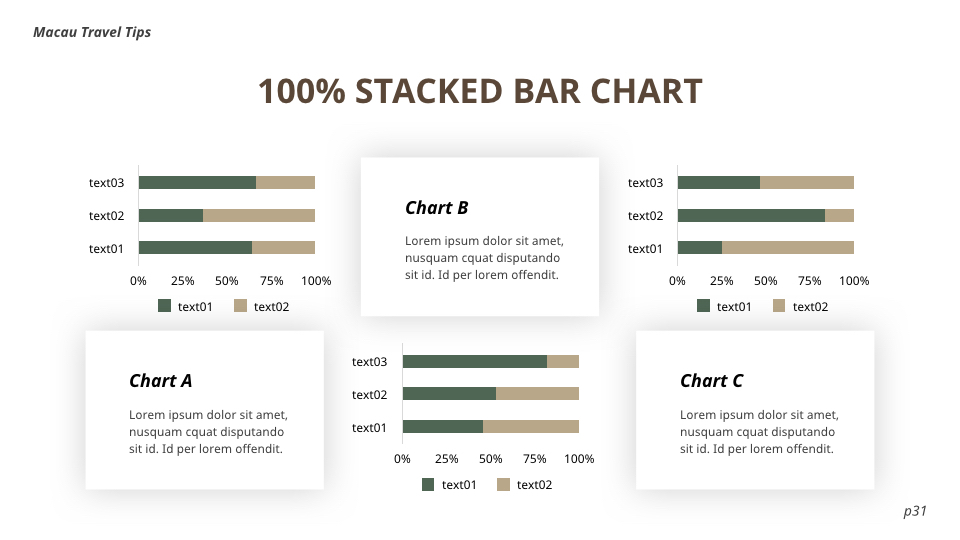Viewport: 960px width, 540px height.
Task: Select green segment of text03 bar, bottom-center chart
Action: [x=474, y=361]
